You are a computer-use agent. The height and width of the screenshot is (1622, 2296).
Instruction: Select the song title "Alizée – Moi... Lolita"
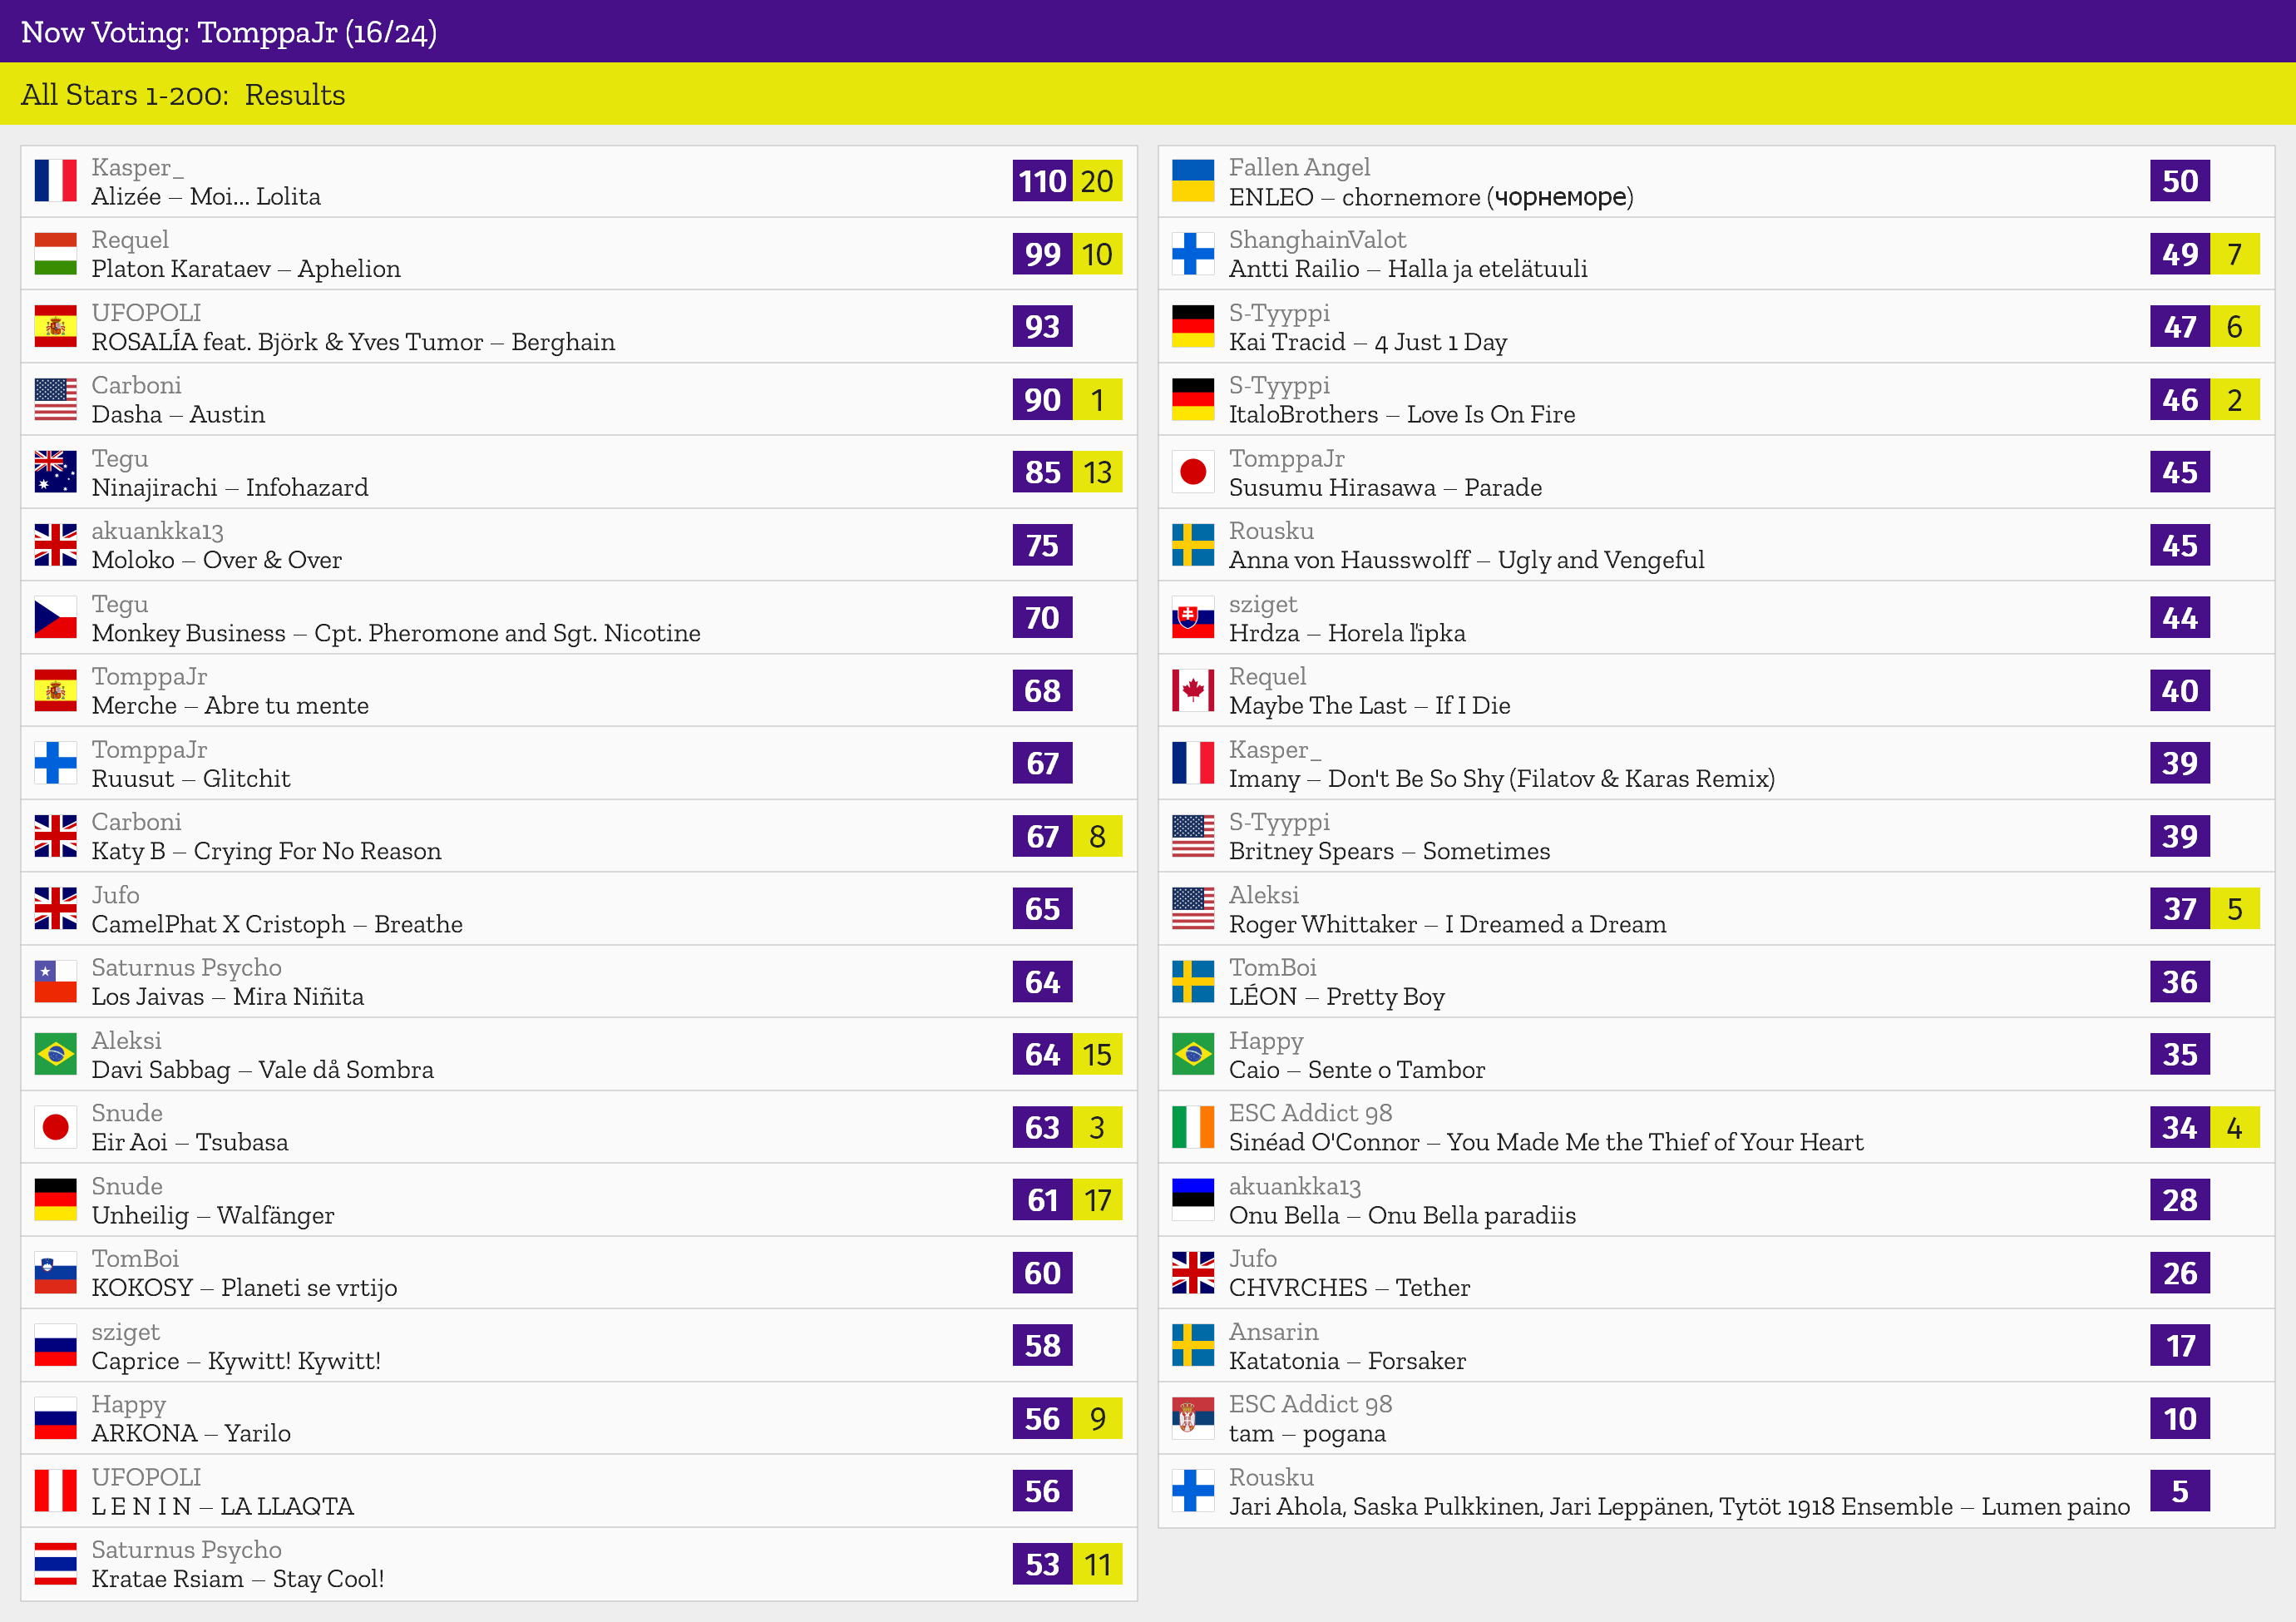coord(206,197)
